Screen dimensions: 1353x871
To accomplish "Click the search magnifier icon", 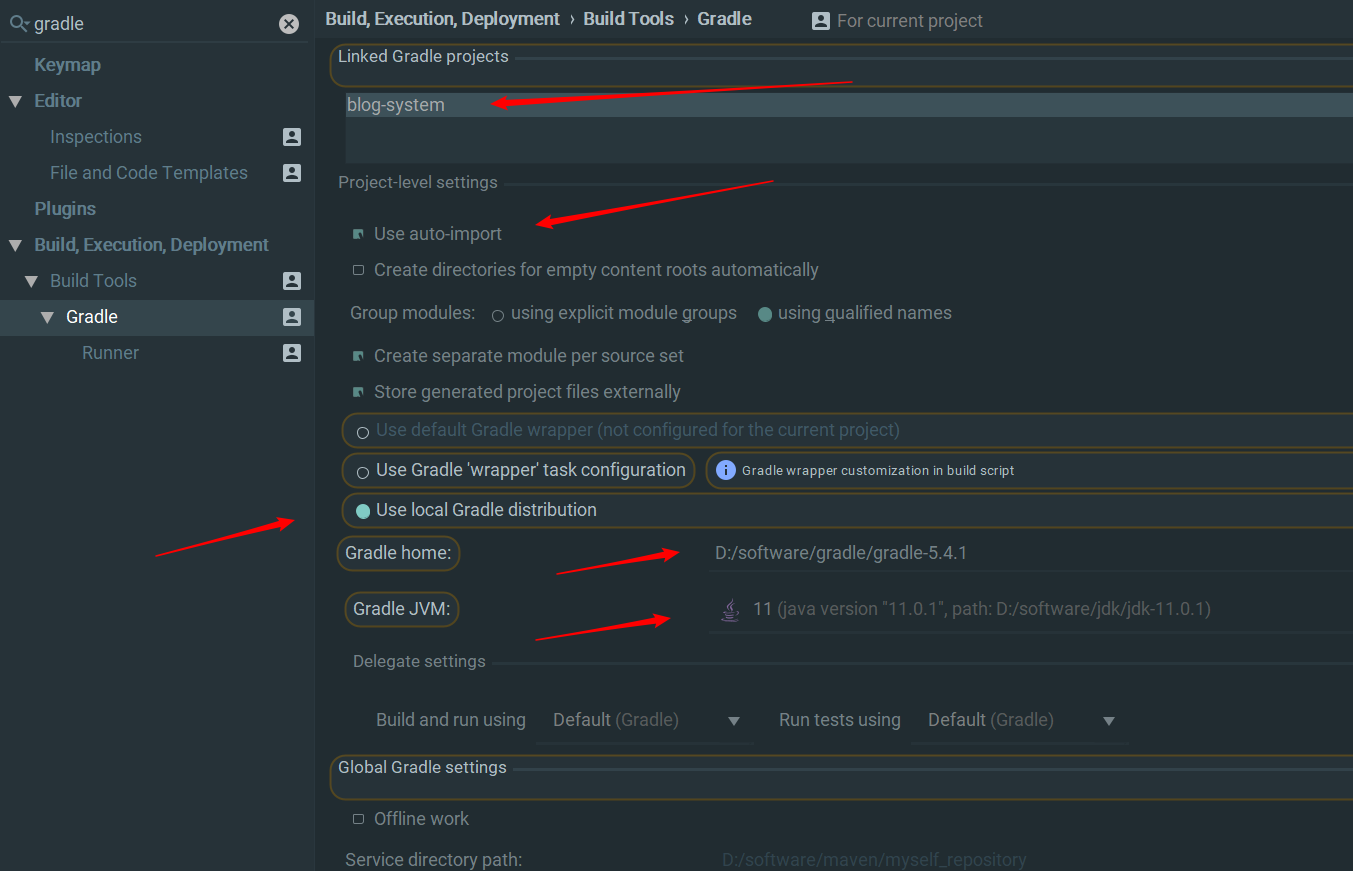I will (x=18, y=24).
